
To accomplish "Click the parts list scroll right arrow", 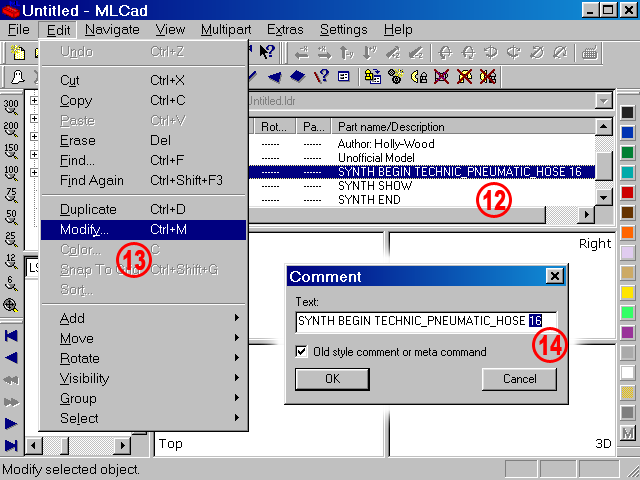I will [587, 214].
